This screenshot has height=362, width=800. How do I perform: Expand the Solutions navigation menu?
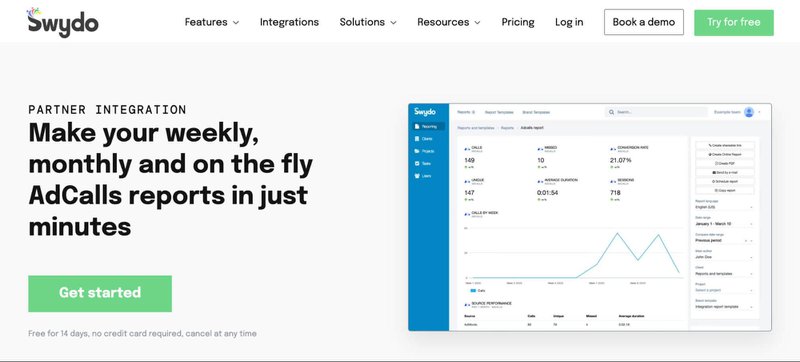(x=368, y=22)
